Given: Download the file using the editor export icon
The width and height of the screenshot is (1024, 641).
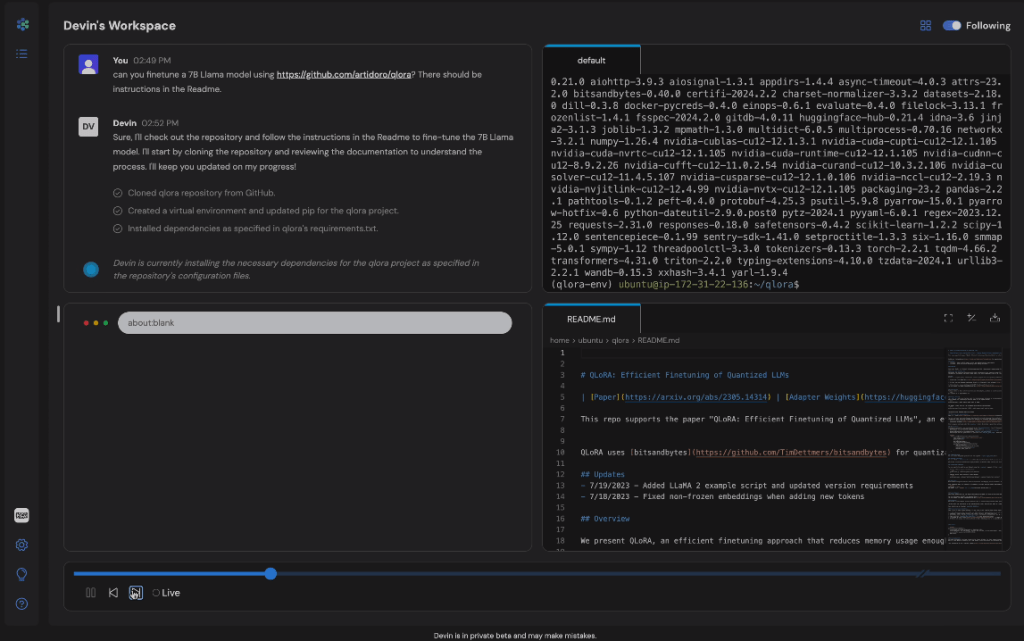Looking at the screenshot, I should 995,318.
